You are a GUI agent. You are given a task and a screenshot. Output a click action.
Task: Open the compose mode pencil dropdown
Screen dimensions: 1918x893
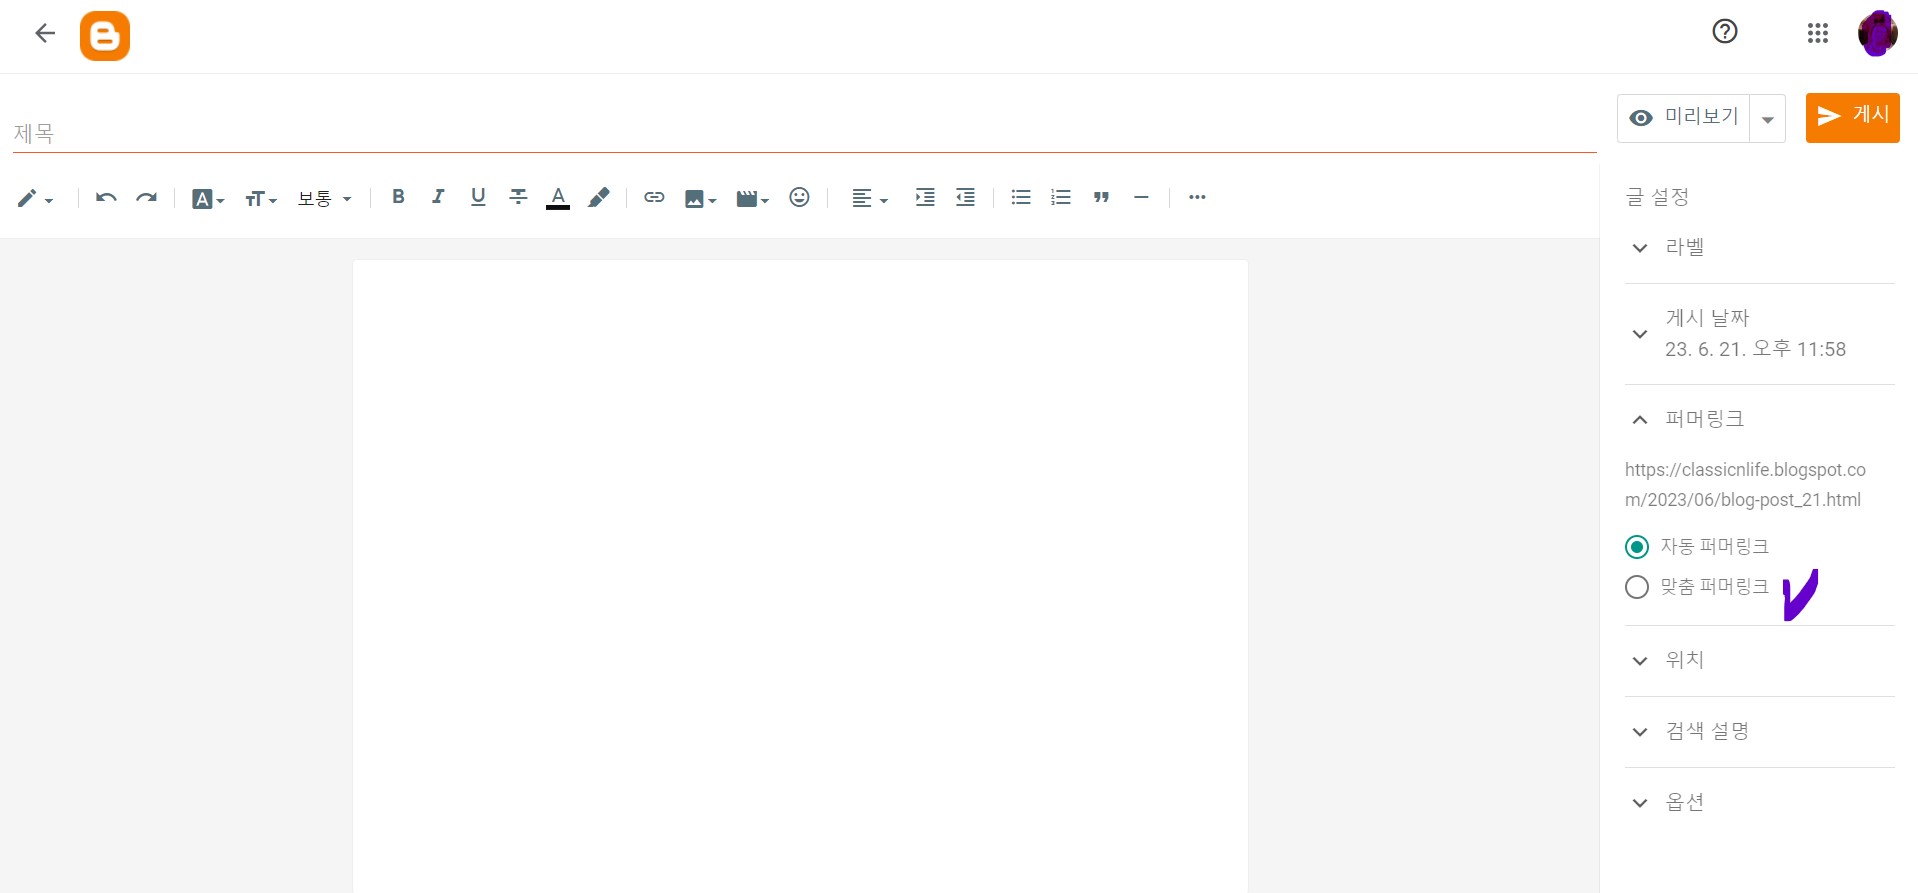coord(35,198)
